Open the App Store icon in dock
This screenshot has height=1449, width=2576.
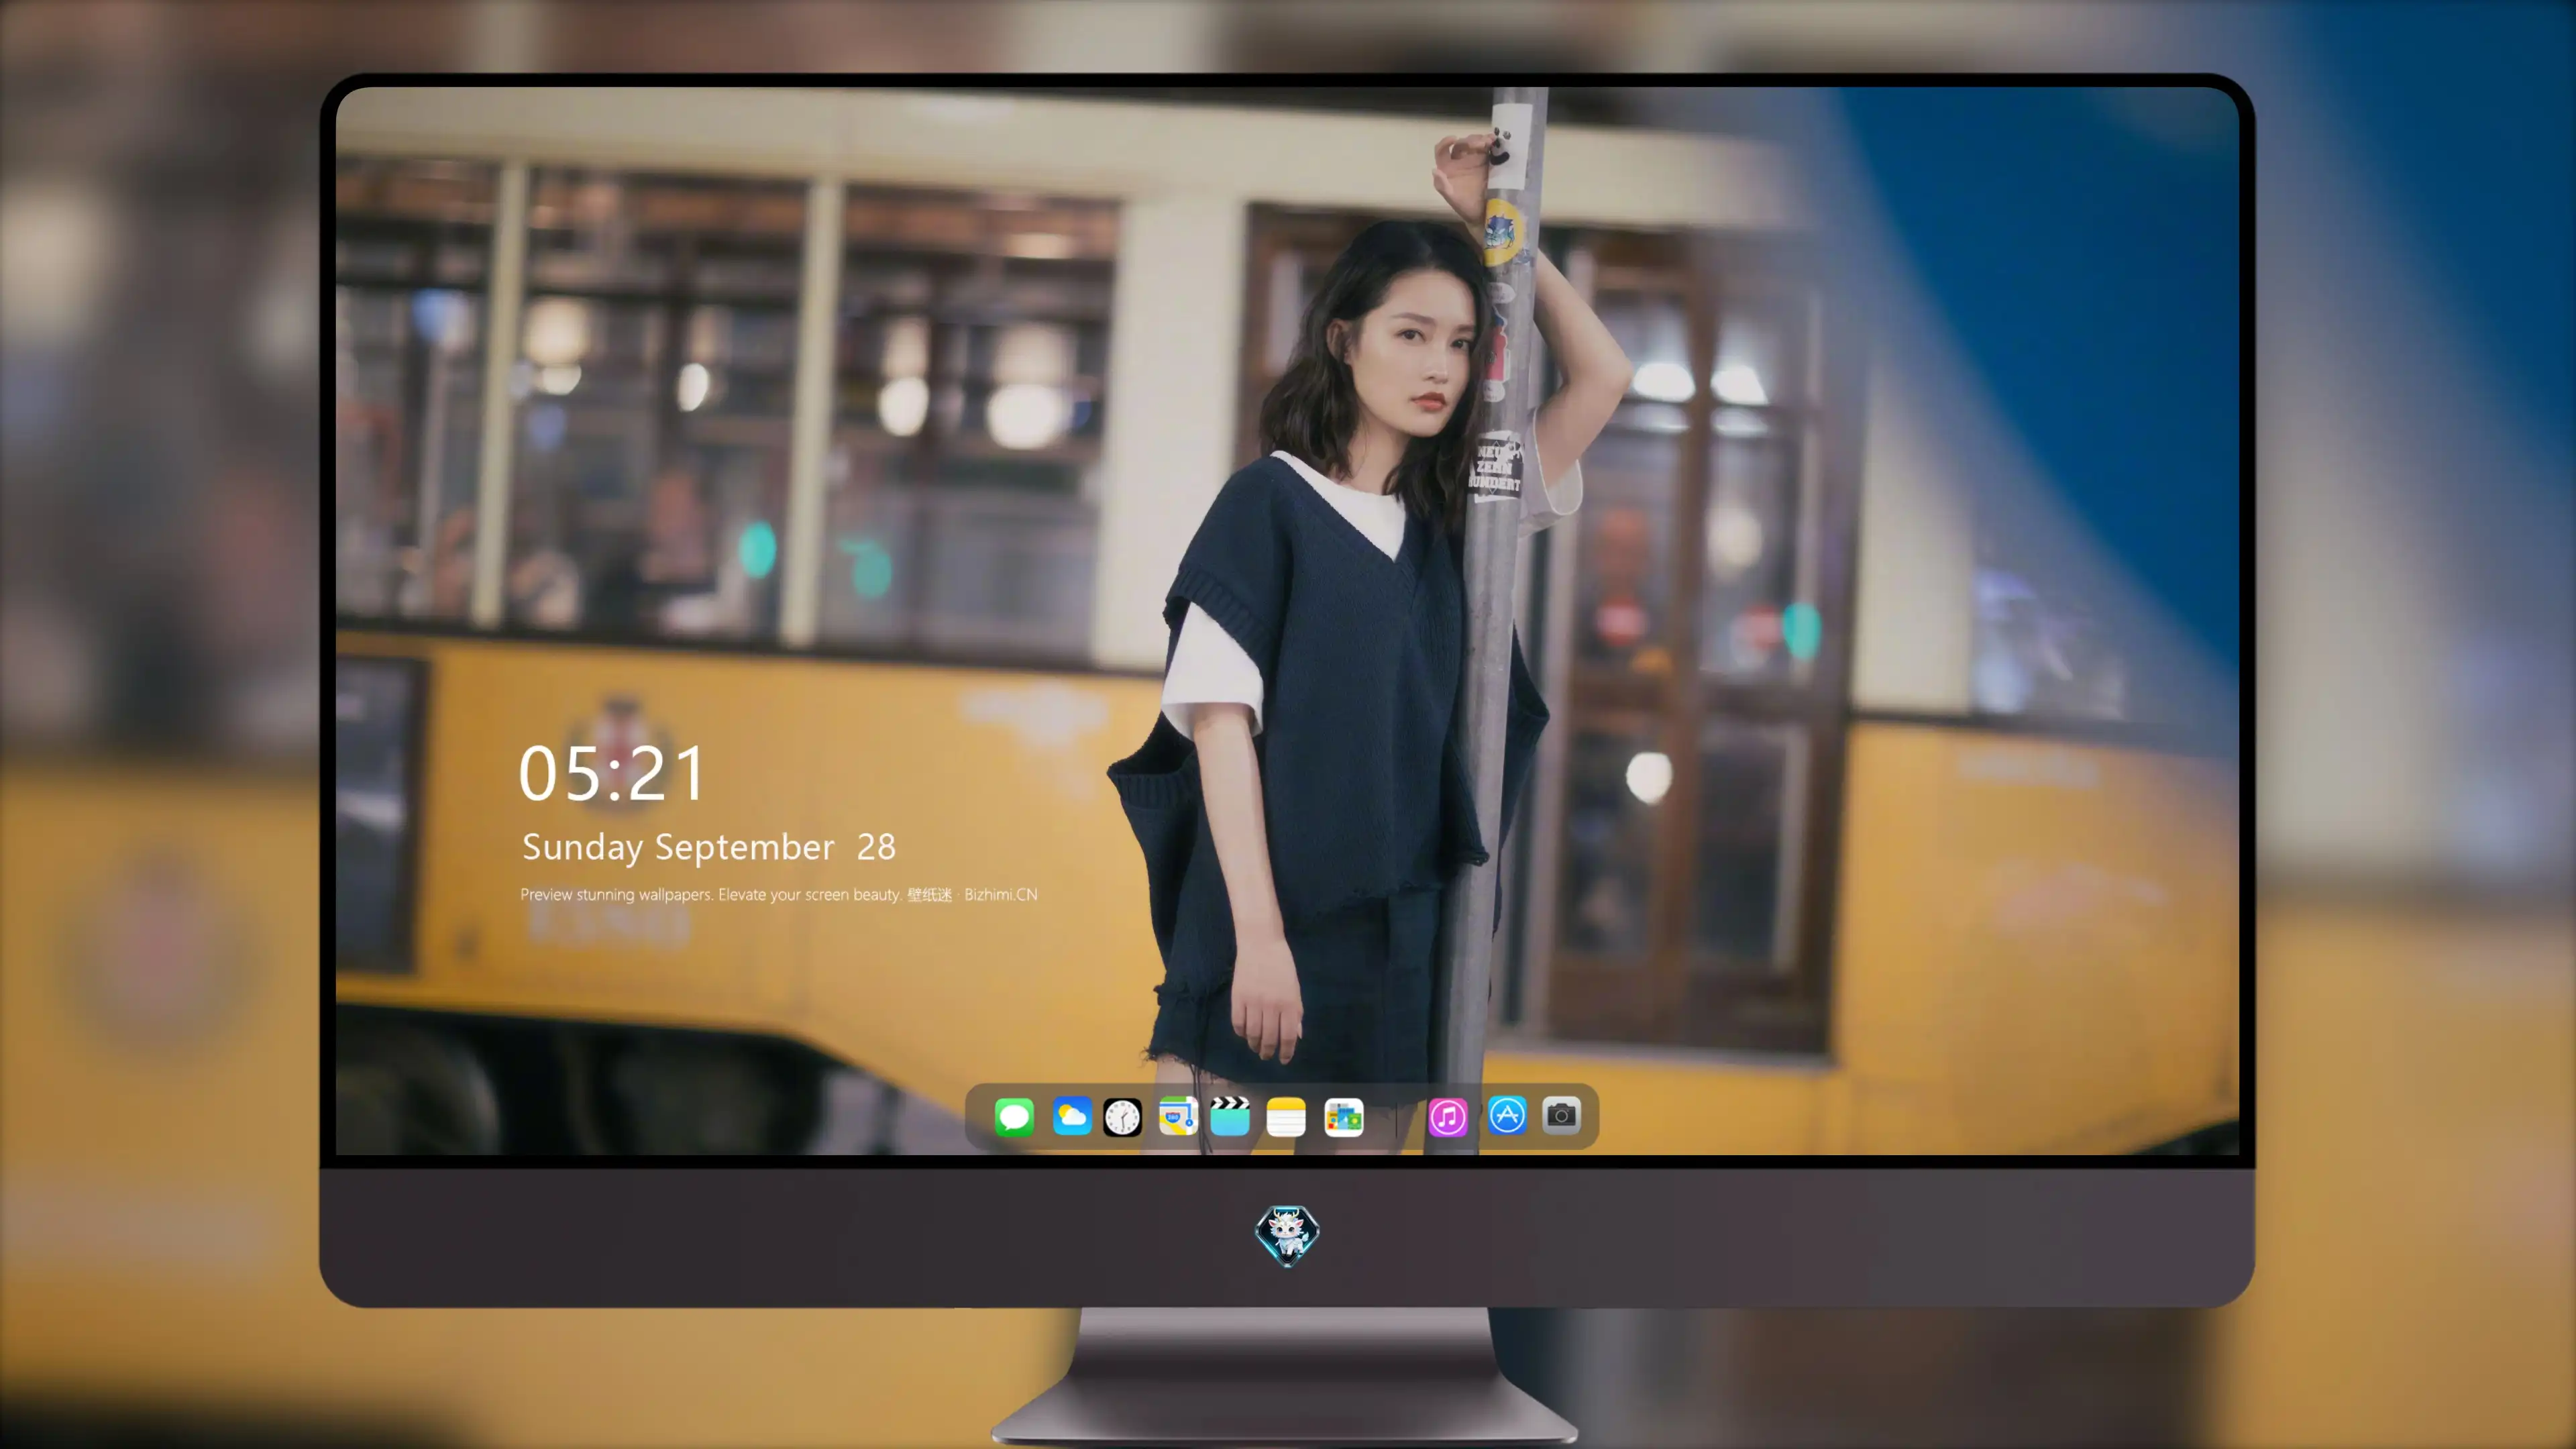(x=1507, y=1115)
